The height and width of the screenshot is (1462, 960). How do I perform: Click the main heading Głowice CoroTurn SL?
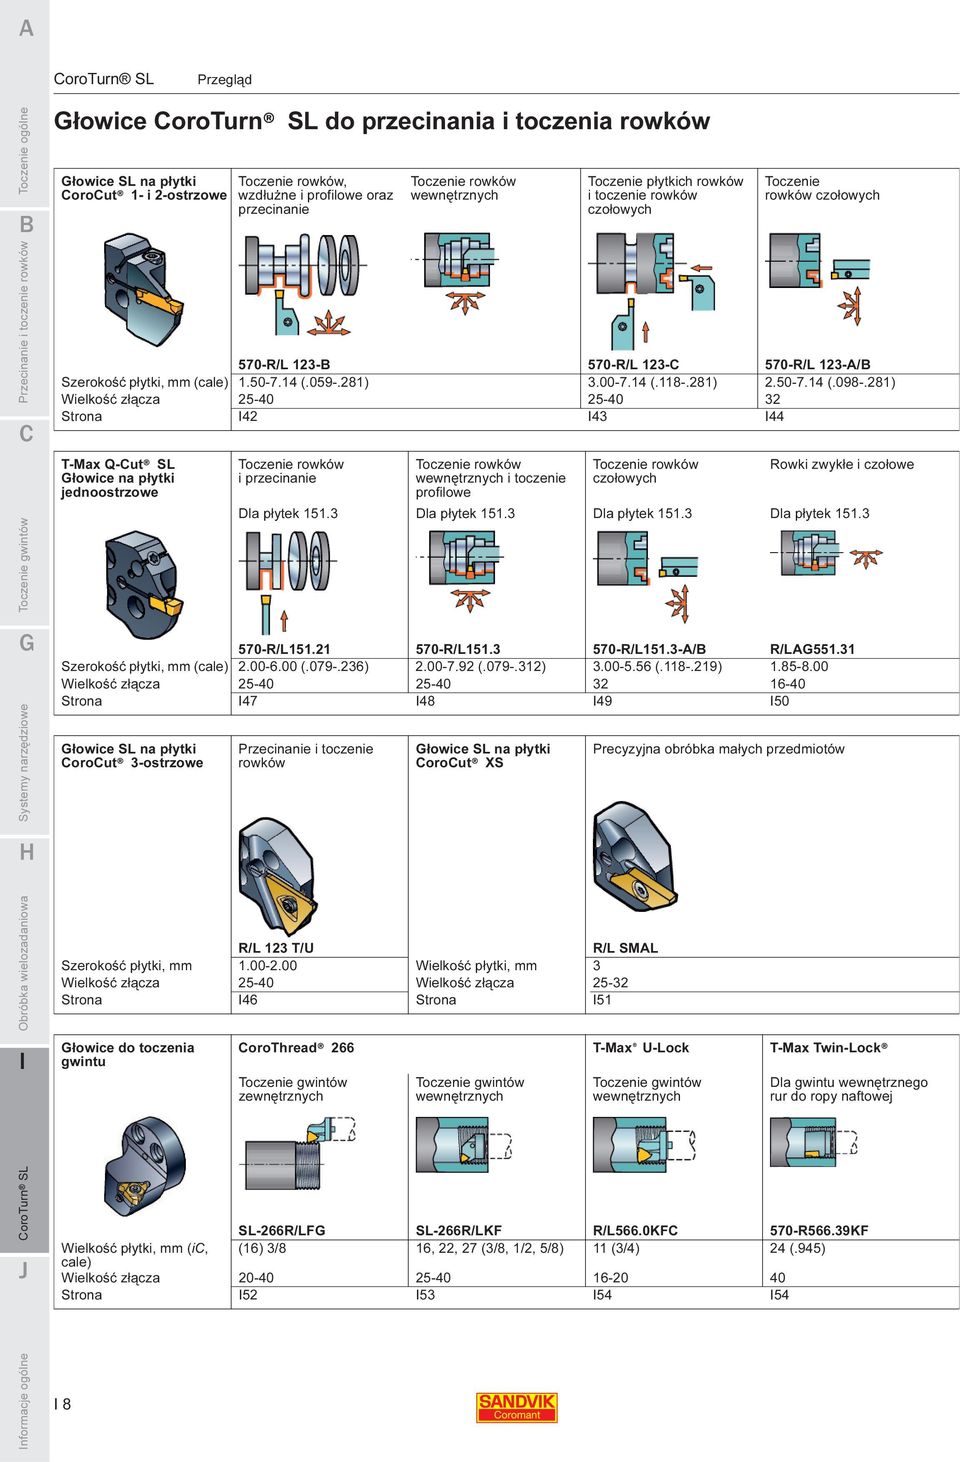382,121
